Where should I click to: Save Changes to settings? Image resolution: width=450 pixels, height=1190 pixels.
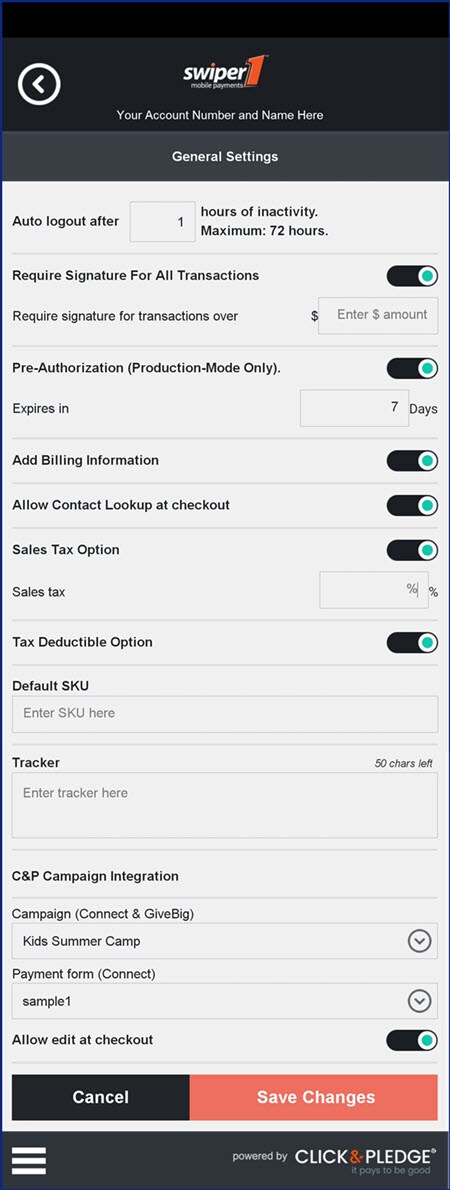click(x=313, y=1097)
